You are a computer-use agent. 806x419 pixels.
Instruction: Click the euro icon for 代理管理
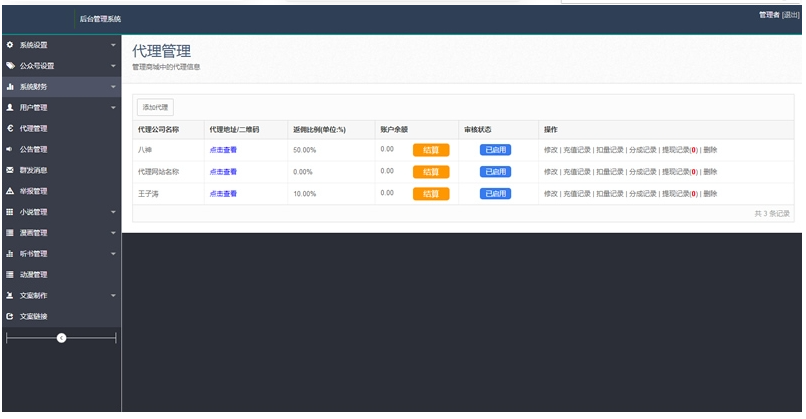10,129
